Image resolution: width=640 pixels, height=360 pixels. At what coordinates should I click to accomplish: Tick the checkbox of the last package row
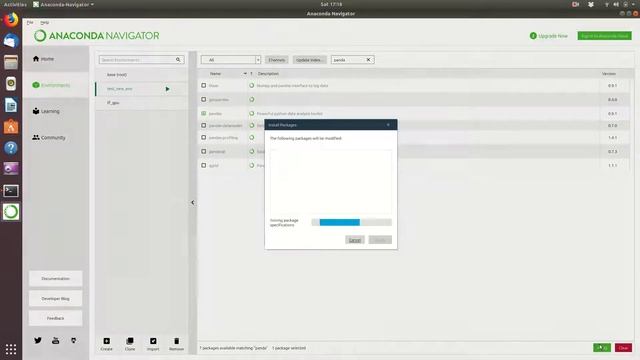[x=204, y=165]
